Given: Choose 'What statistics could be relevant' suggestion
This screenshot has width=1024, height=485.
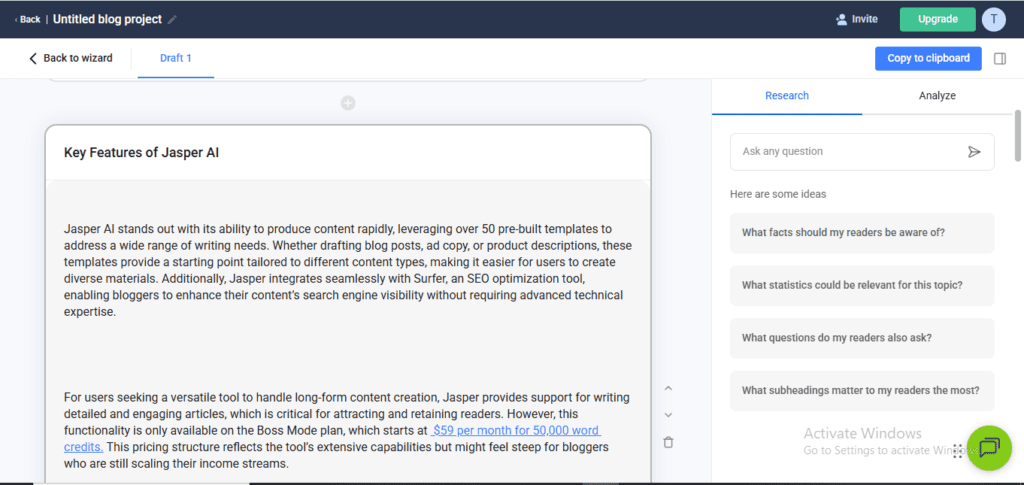Looking at the screenshot, I should pos(862,285).
